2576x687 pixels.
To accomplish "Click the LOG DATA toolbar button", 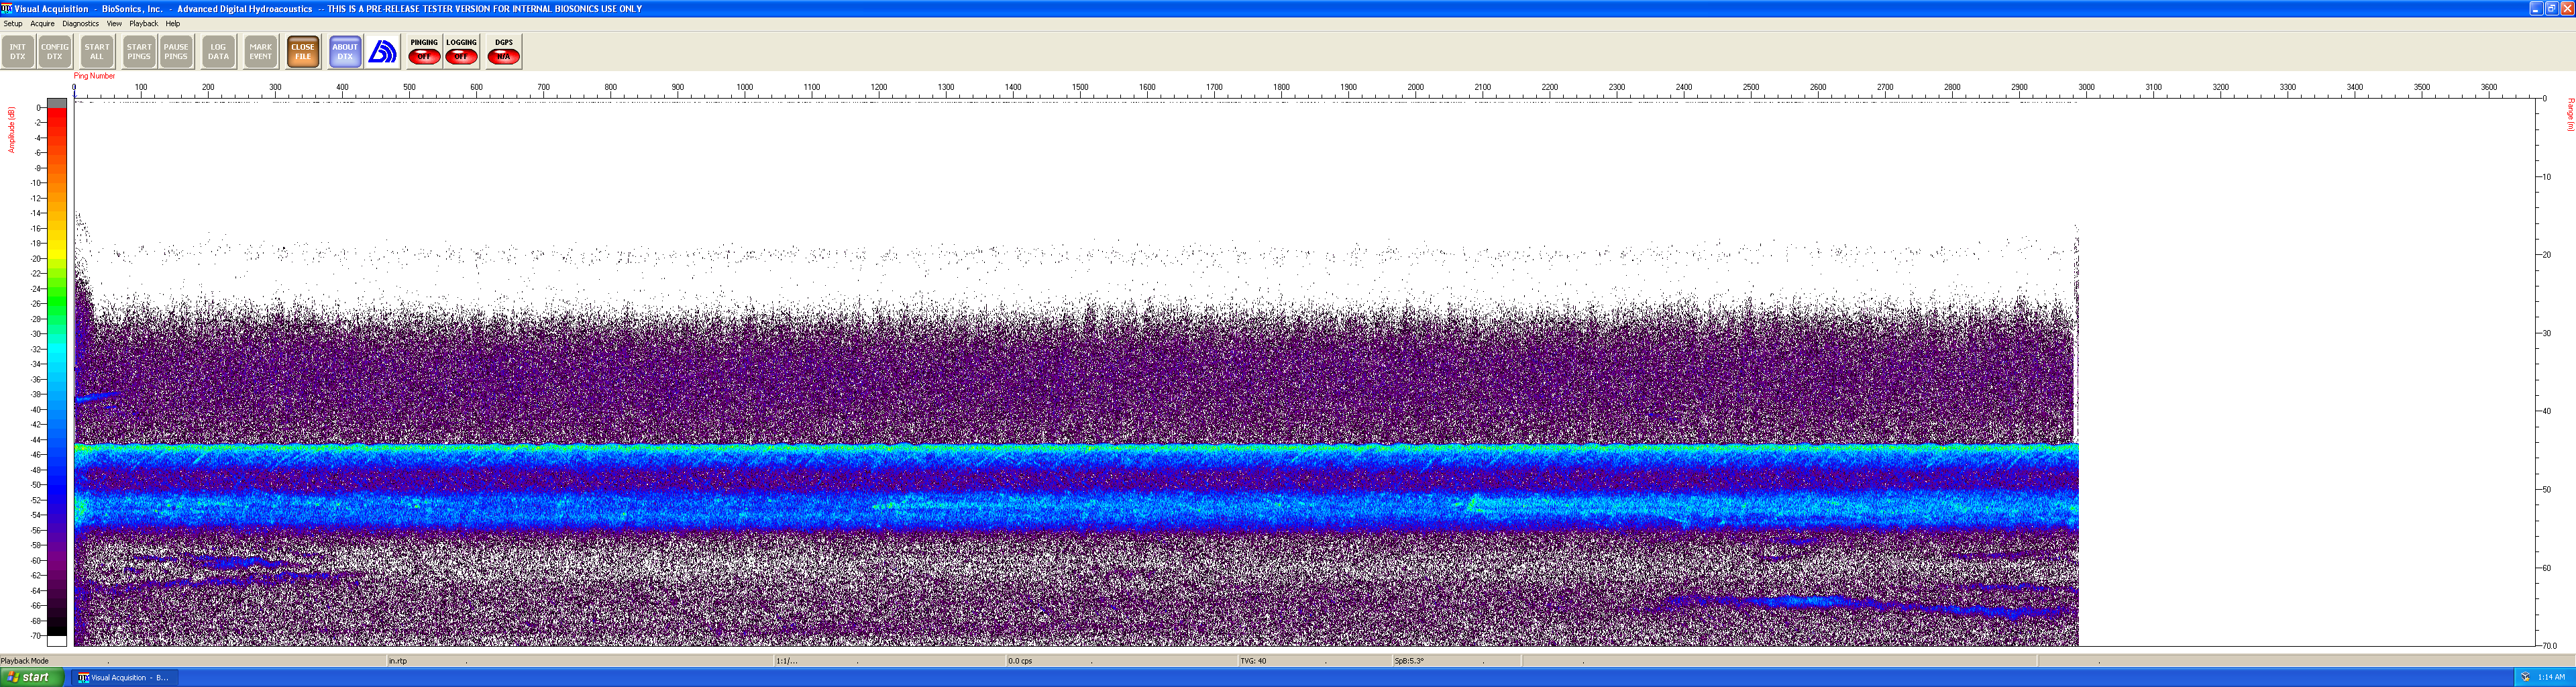I will (x=218, y=51).
